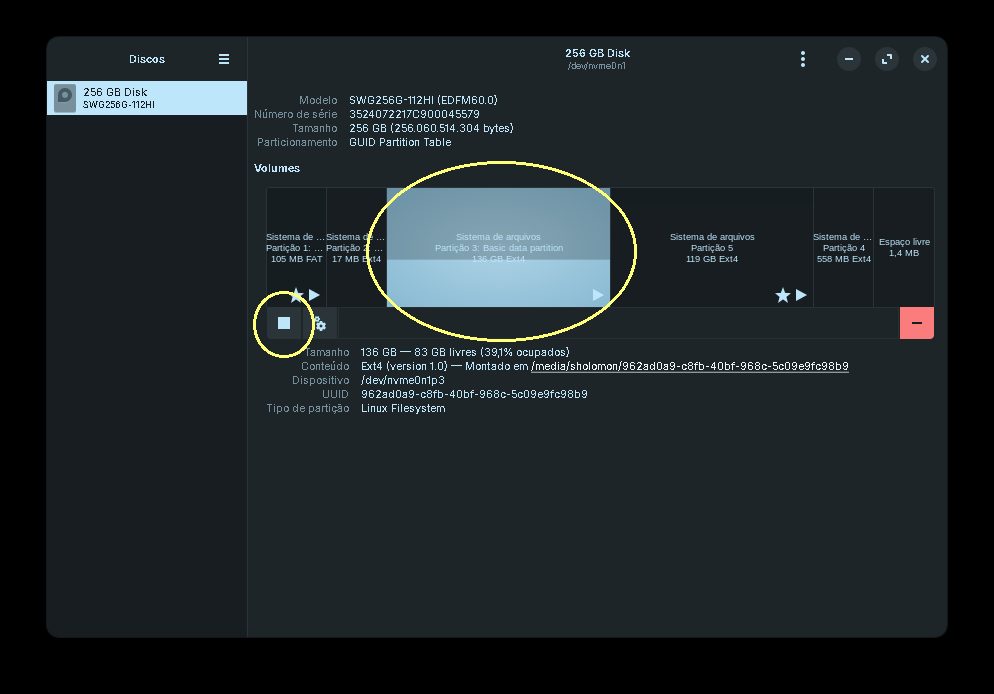Image resolution: width=994 pixels, height=694 pixels.
Task: Click the unmount (stop) partition button
Action: (x=284, y=323)
